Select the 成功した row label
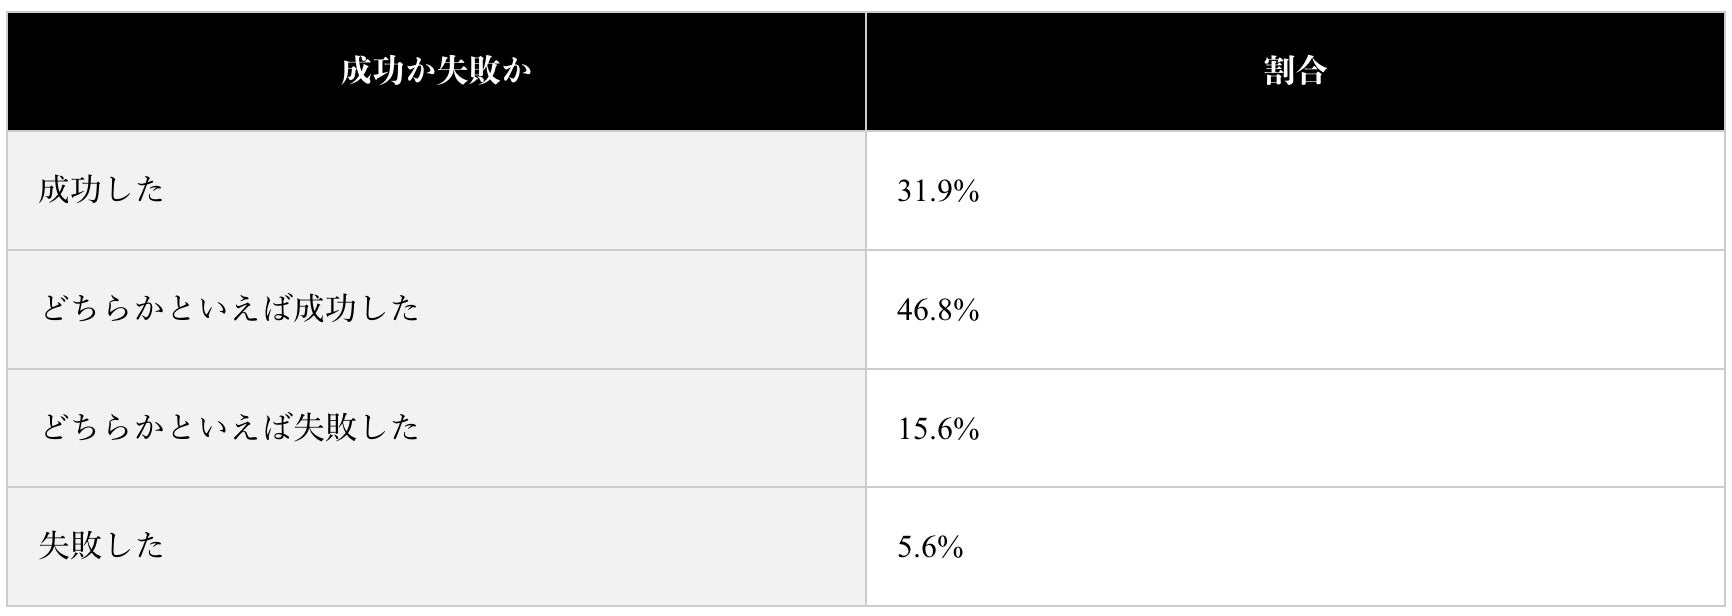The height and width of the screenshot is (616, 1732). [x=101, y=190]
